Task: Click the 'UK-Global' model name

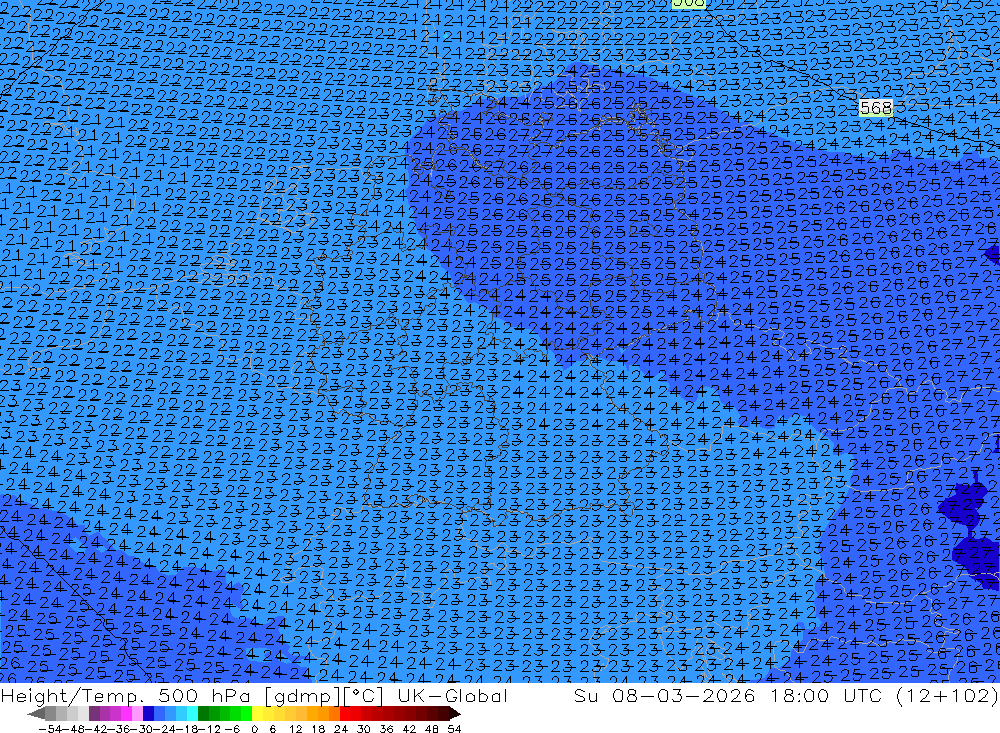Action: [x=452, y=696]
